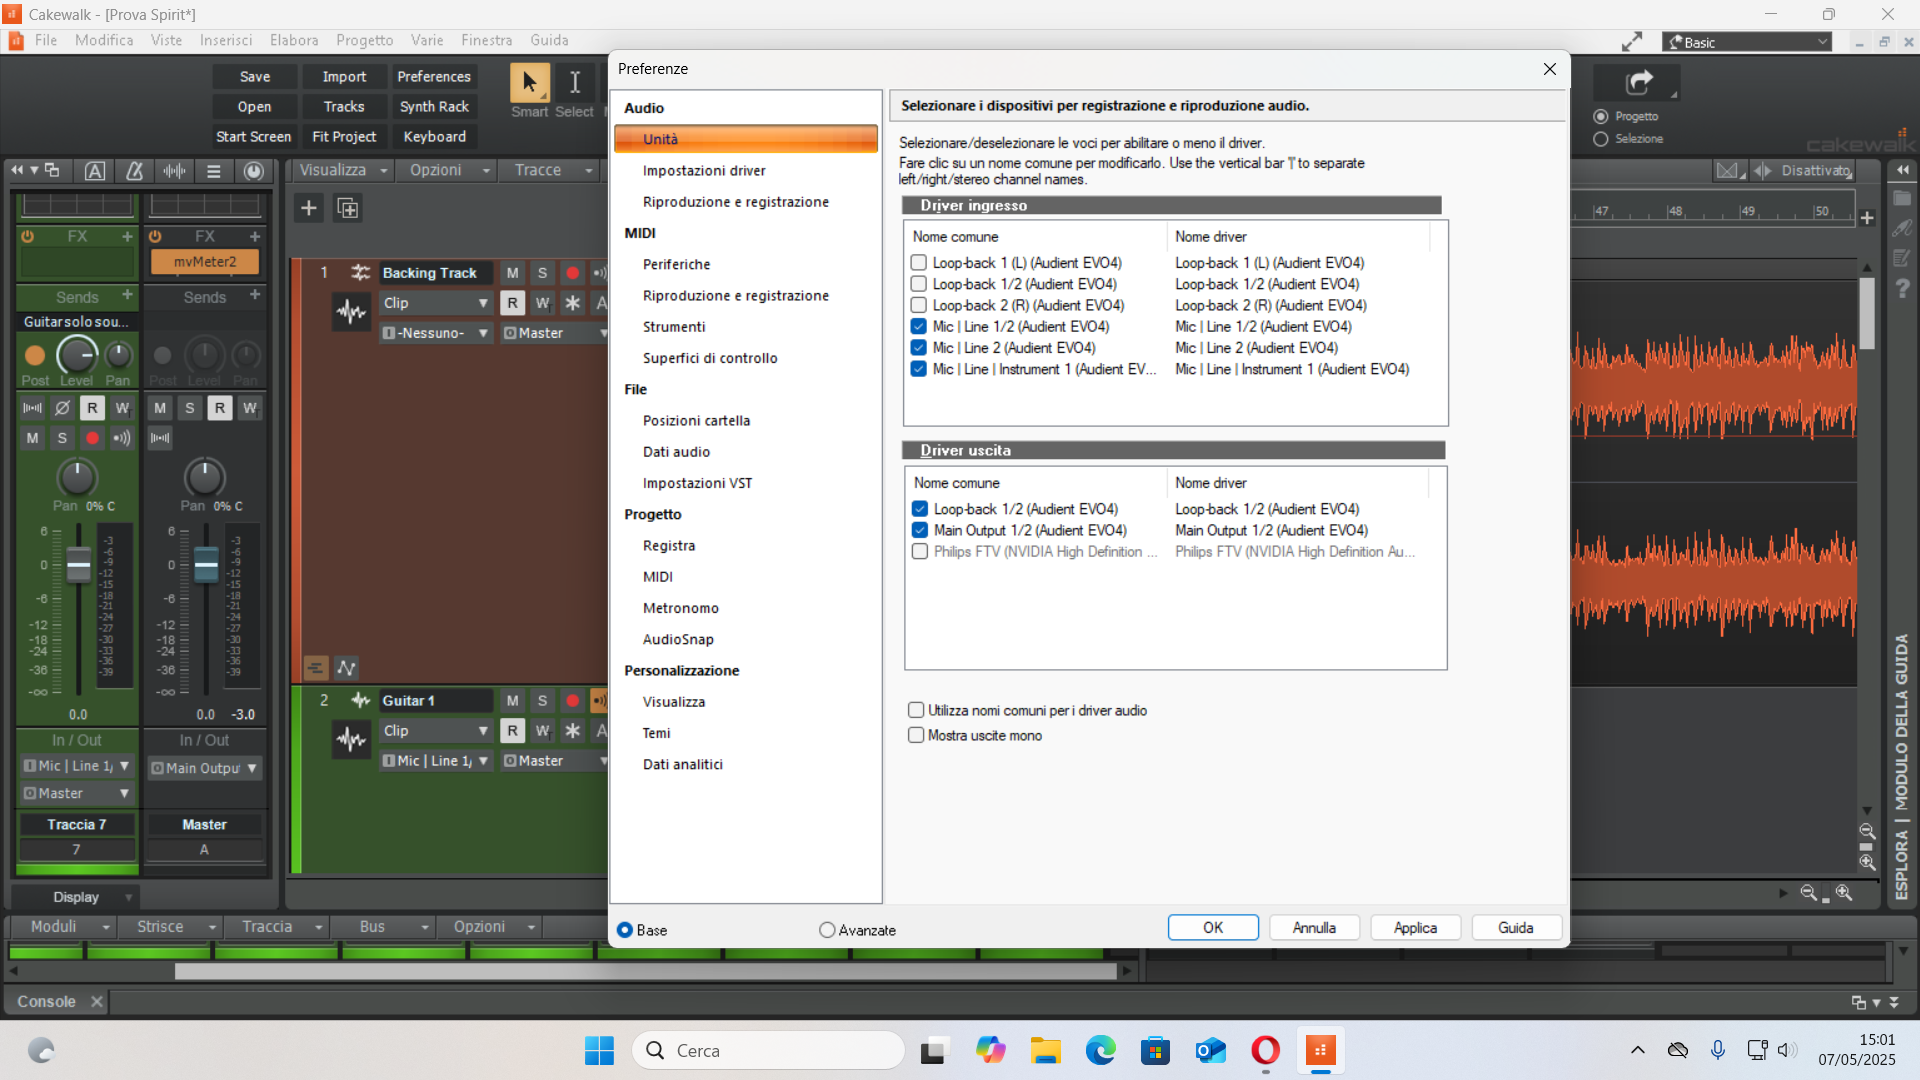1920x1080 pixels.
Task: Mute the Backing Track
Action: (512, 273)
